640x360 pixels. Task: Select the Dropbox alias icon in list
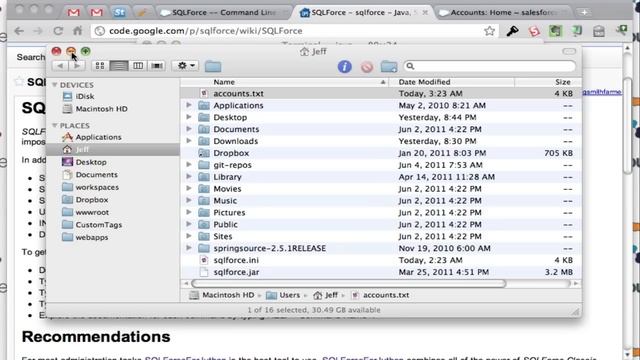pyautogui.click(x=204, y=153)
